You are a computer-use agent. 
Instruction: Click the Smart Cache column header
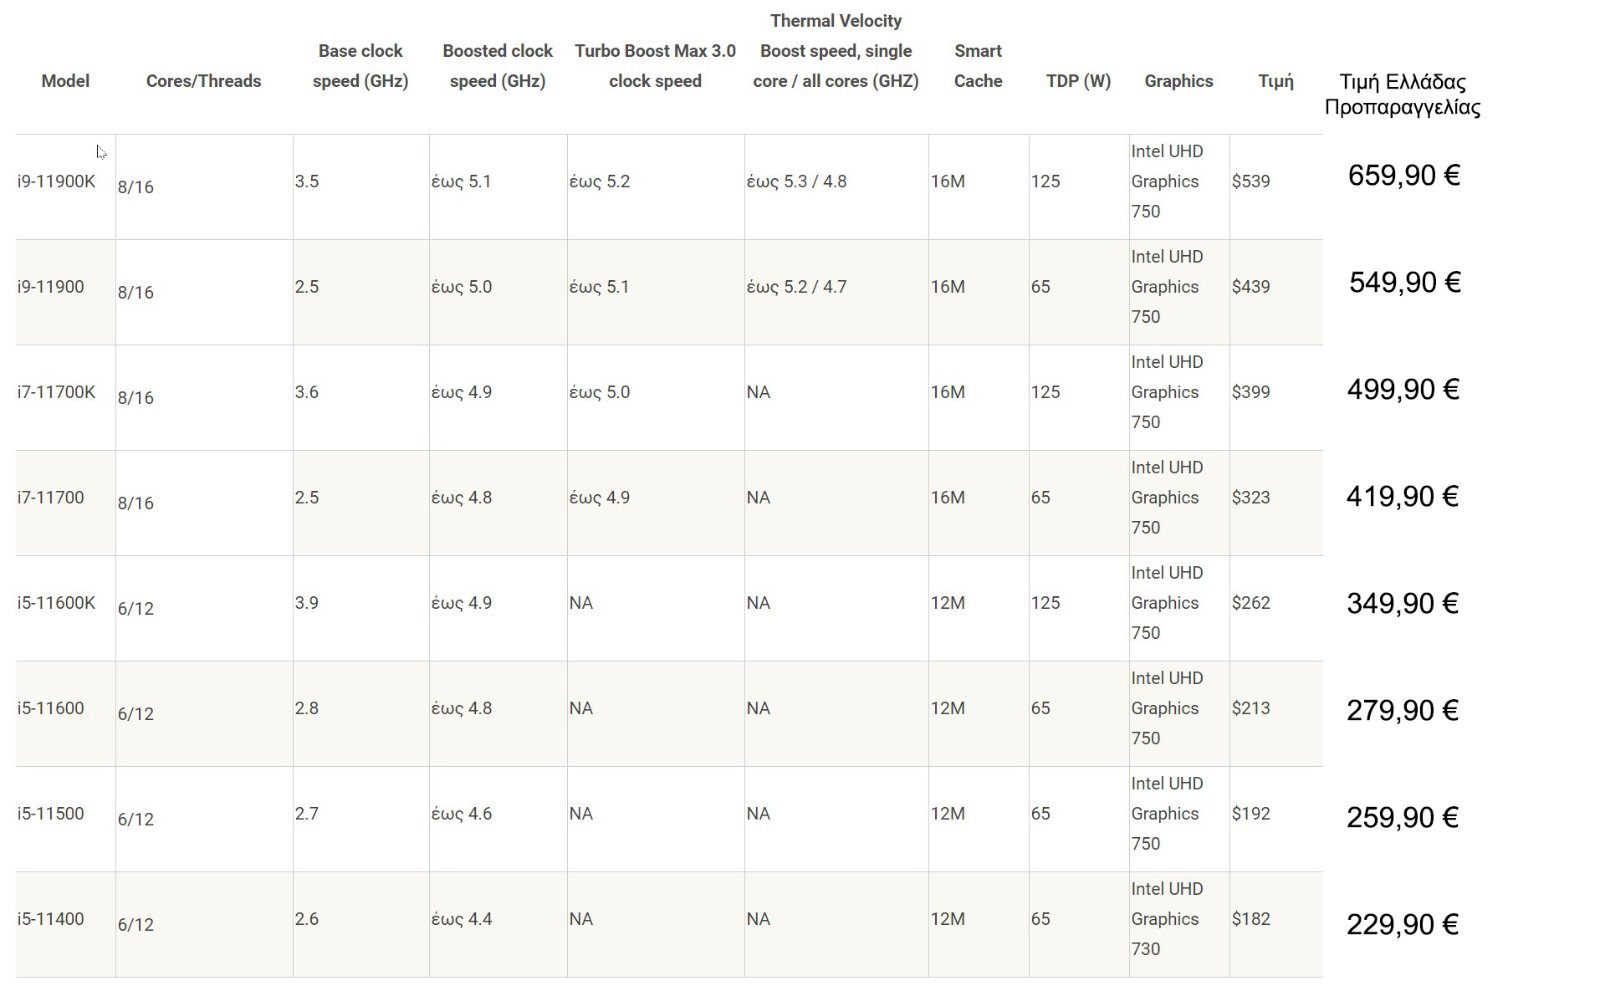pyautogui.click(x=978, y=66)
